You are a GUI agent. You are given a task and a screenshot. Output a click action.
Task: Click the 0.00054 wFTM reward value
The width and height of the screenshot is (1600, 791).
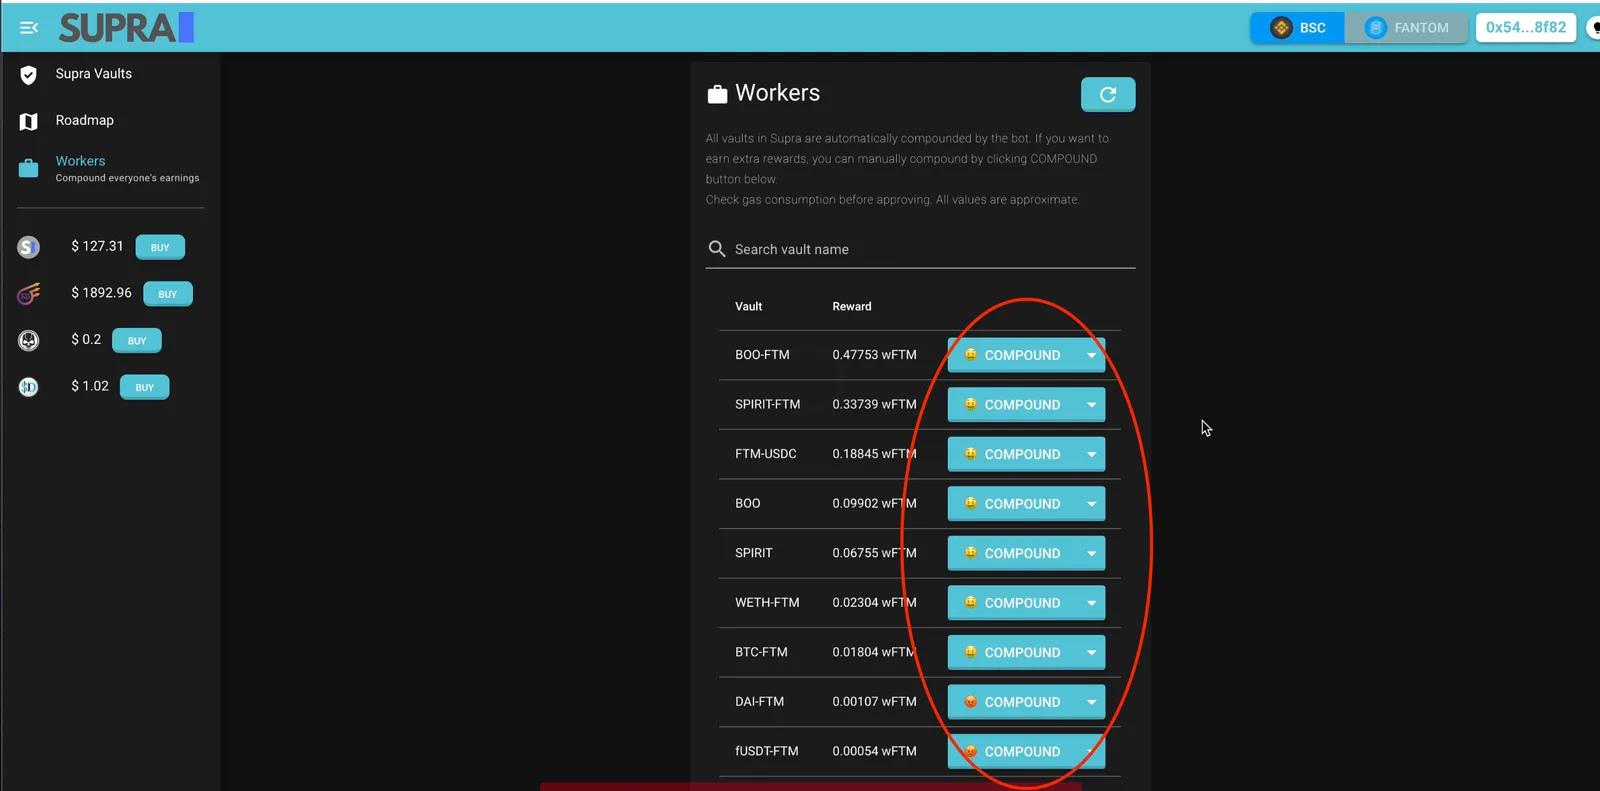tap(875, 751)
